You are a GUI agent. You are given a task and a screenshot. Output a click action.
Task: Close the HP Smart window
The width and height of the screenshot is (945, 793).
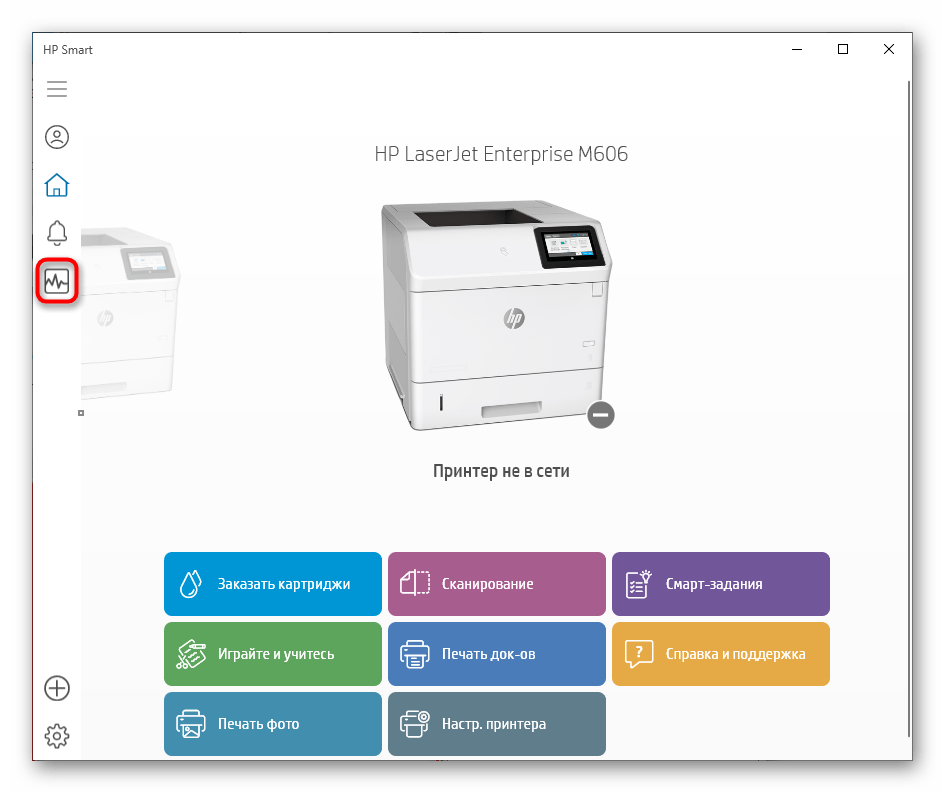coord(889,49)
